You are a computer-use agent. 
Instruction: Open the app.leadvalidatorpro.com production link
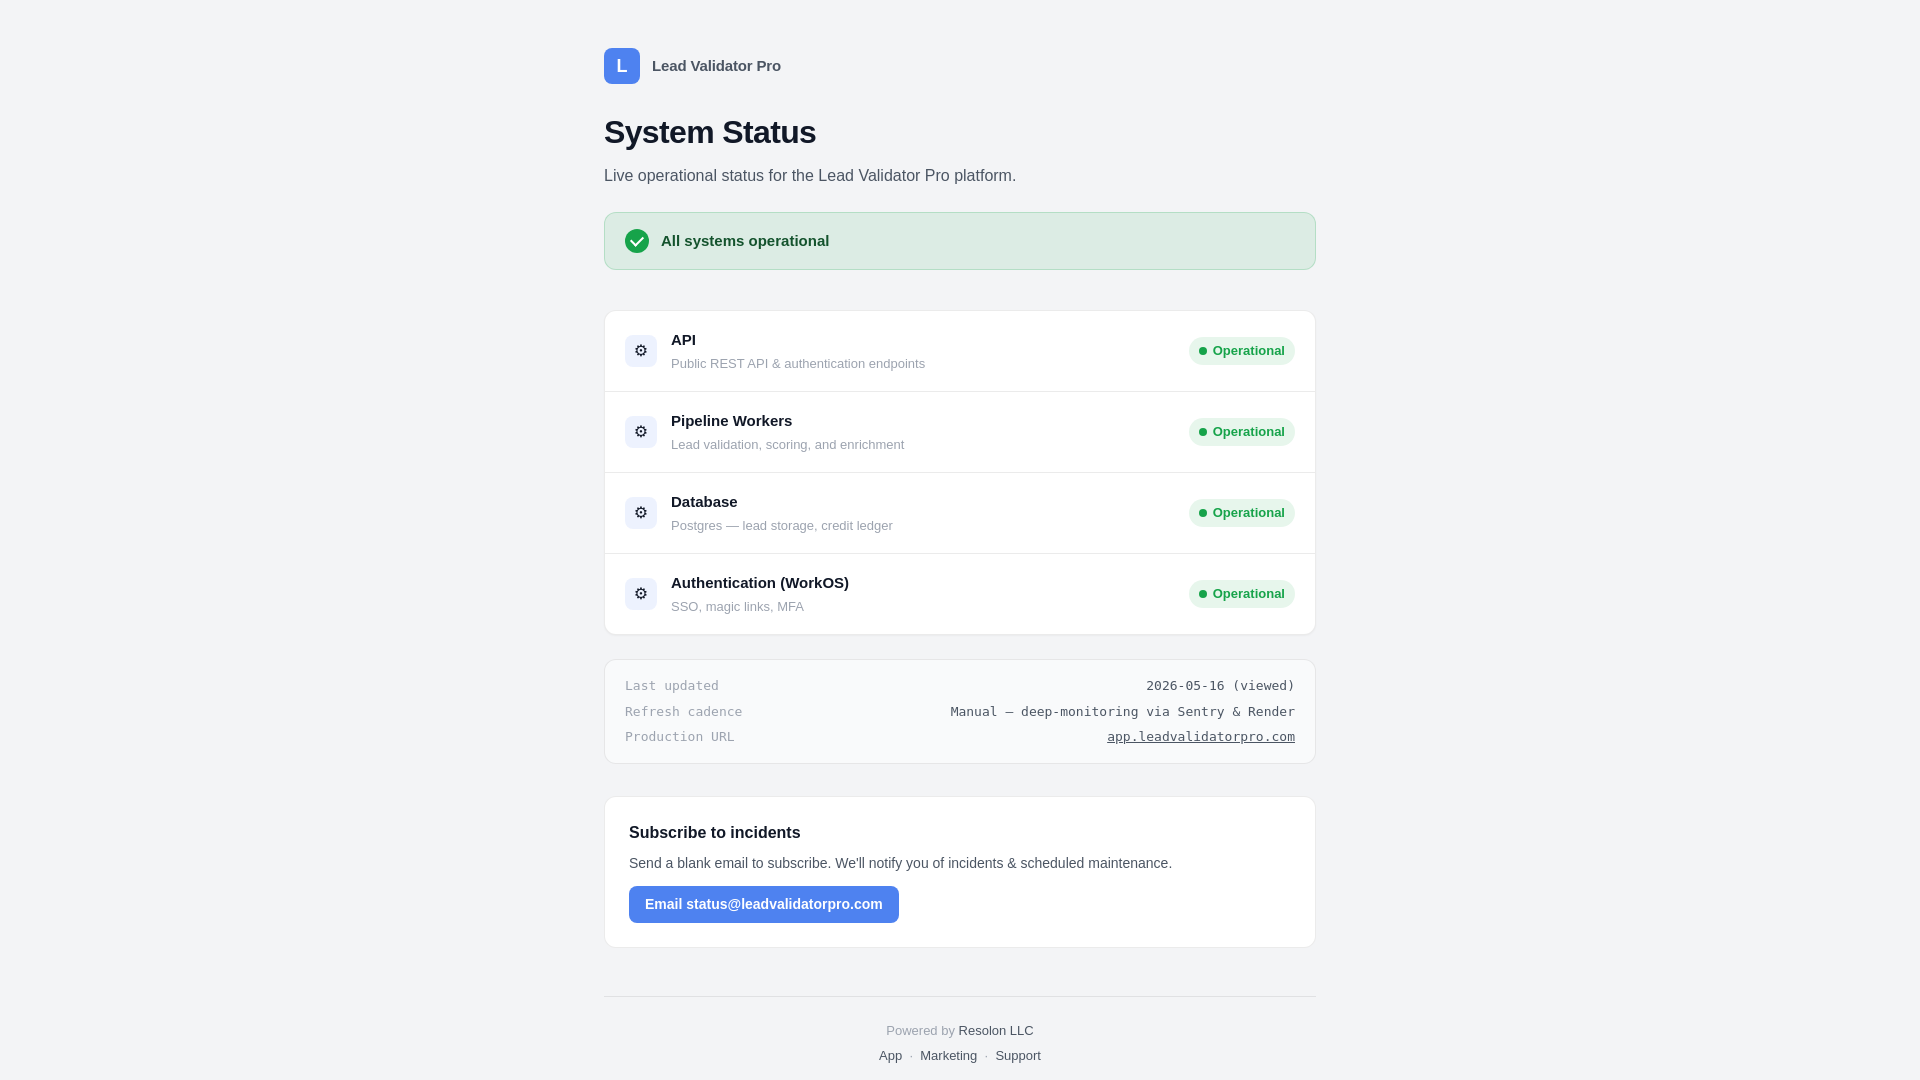(x=1200, y=737)
